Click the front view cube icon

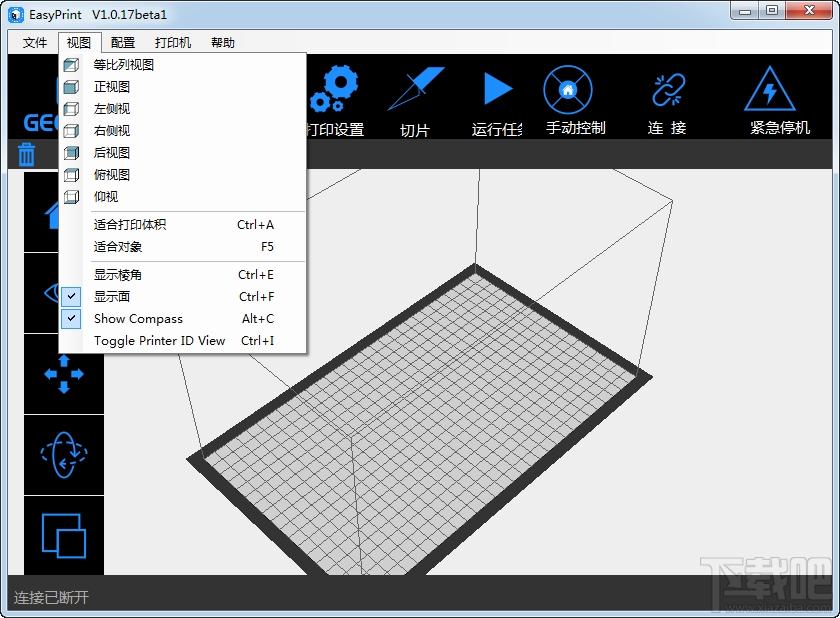click(x=71, y=87)
